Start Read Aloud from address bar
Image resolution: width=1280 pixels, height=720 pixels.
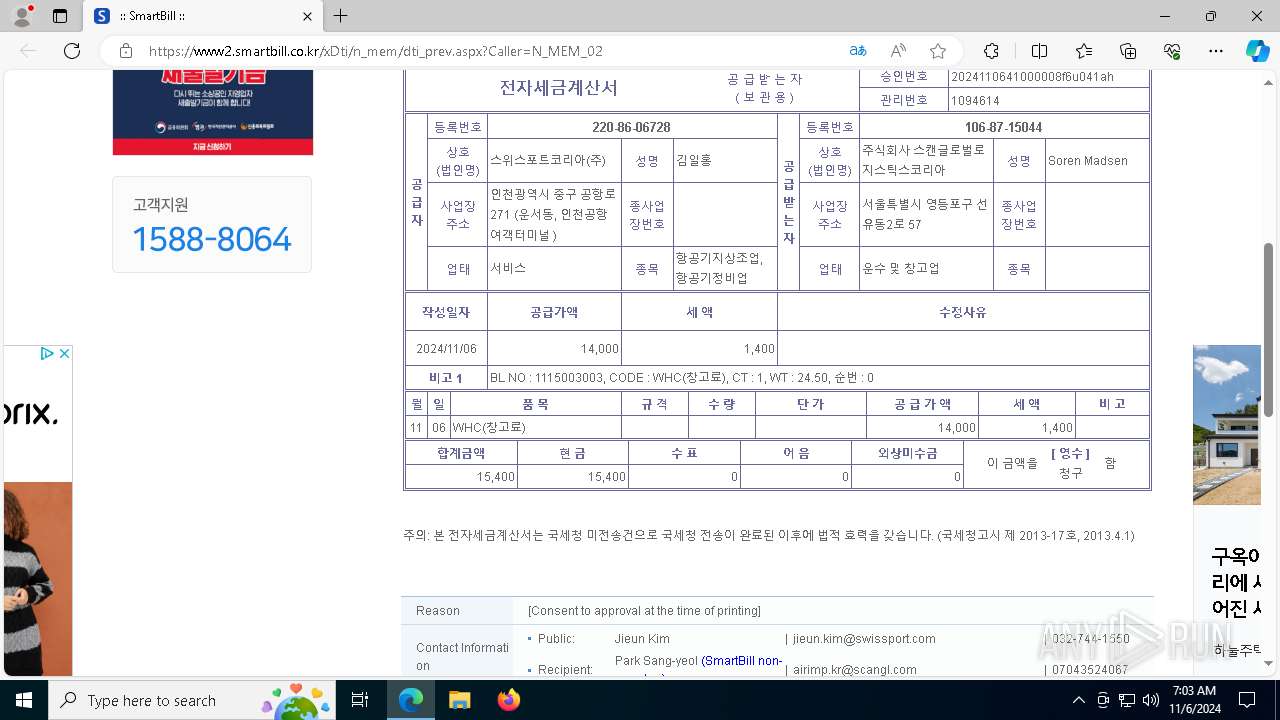(x=898, y=51)
